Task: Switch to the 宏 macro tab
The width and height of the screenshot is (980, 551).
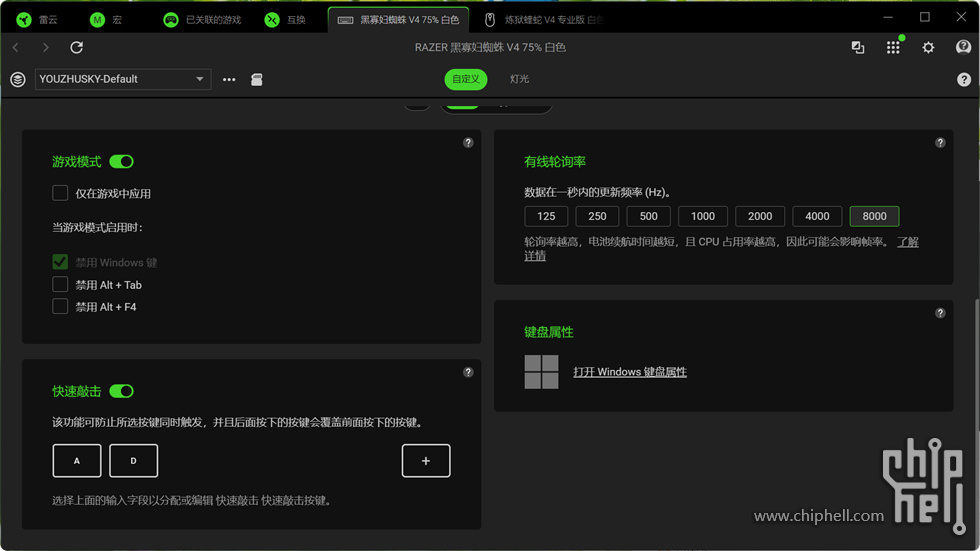Action: pos(106,20)
